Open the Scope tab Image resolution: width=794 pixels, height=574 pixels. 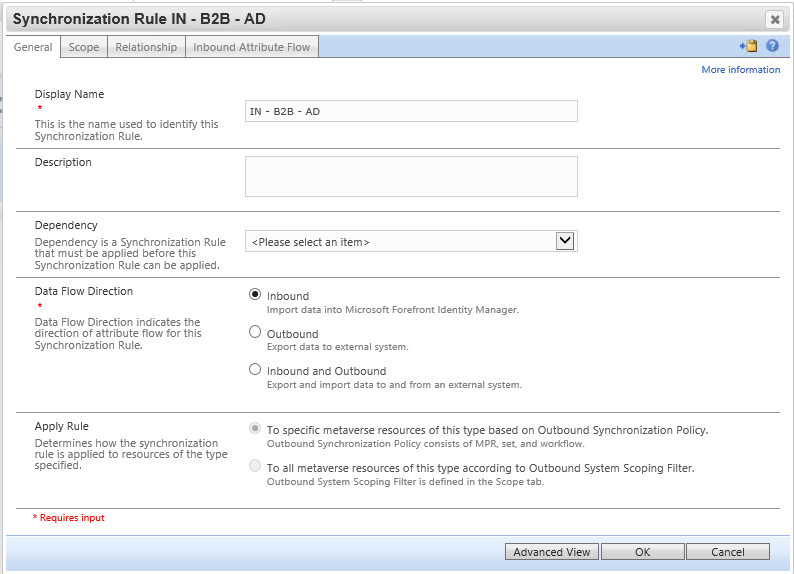[84, 47]
